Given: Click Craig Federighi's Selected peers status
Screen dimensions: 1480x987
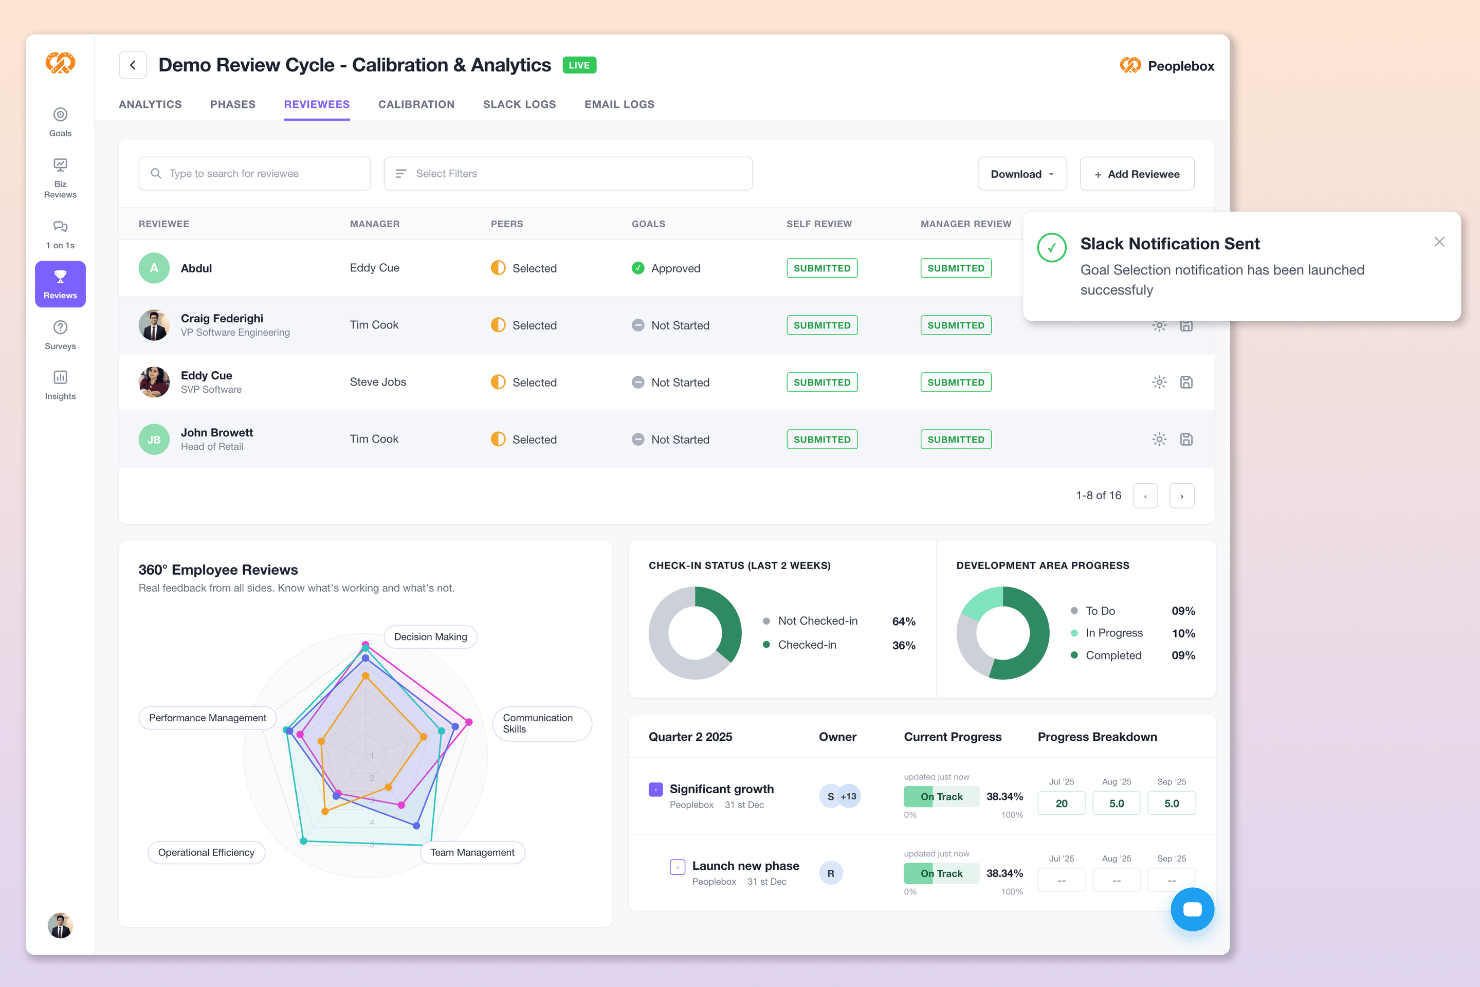Looking at the screenshot, I should click(x=524, y=325).
